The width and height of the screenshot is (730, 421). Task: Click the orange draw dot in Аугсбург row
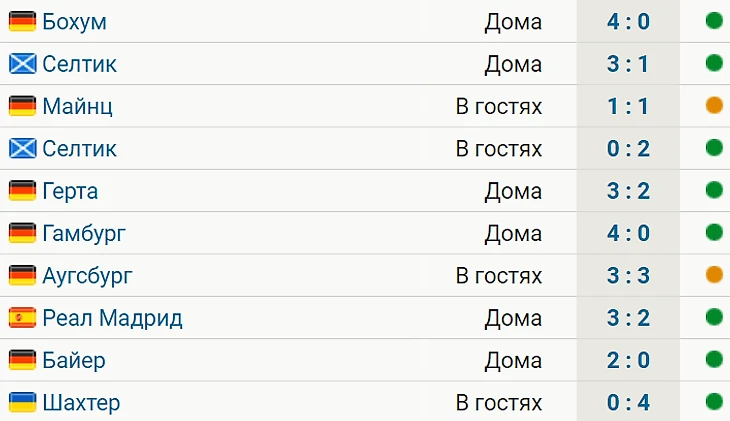tap(714, 274)
